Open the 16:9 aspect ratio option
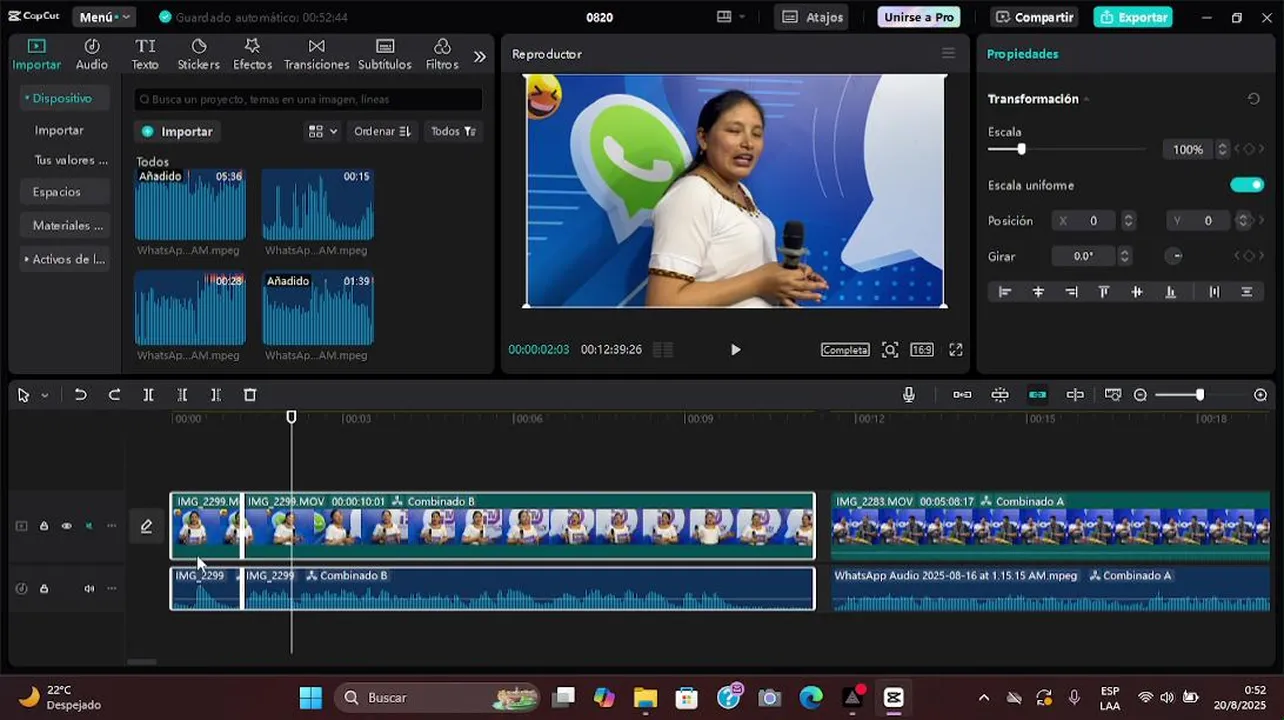This screenshot has width=1284, height=720. 922,350
